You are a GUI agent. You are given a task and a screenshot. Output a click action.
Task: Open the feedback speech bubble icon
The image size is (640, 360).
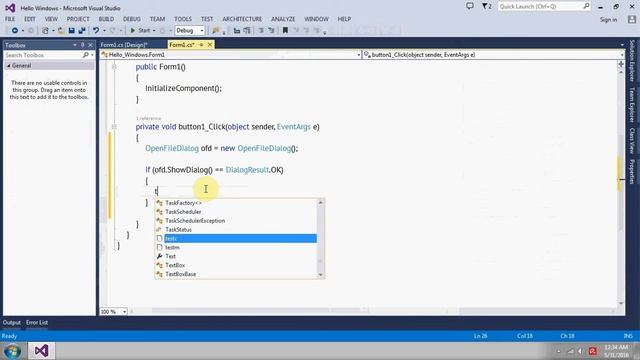coord(470,6)
